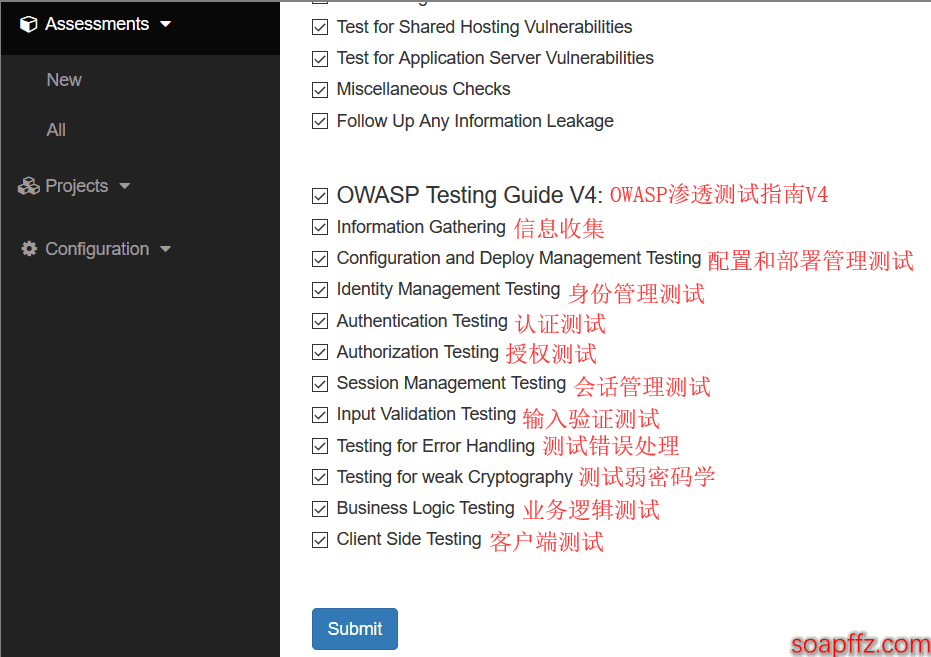The width and height of the screenshot is (931, 657).
Task: Uncheck Test for Application Server Vulnerabilities
Action: (x=320, y=59)
